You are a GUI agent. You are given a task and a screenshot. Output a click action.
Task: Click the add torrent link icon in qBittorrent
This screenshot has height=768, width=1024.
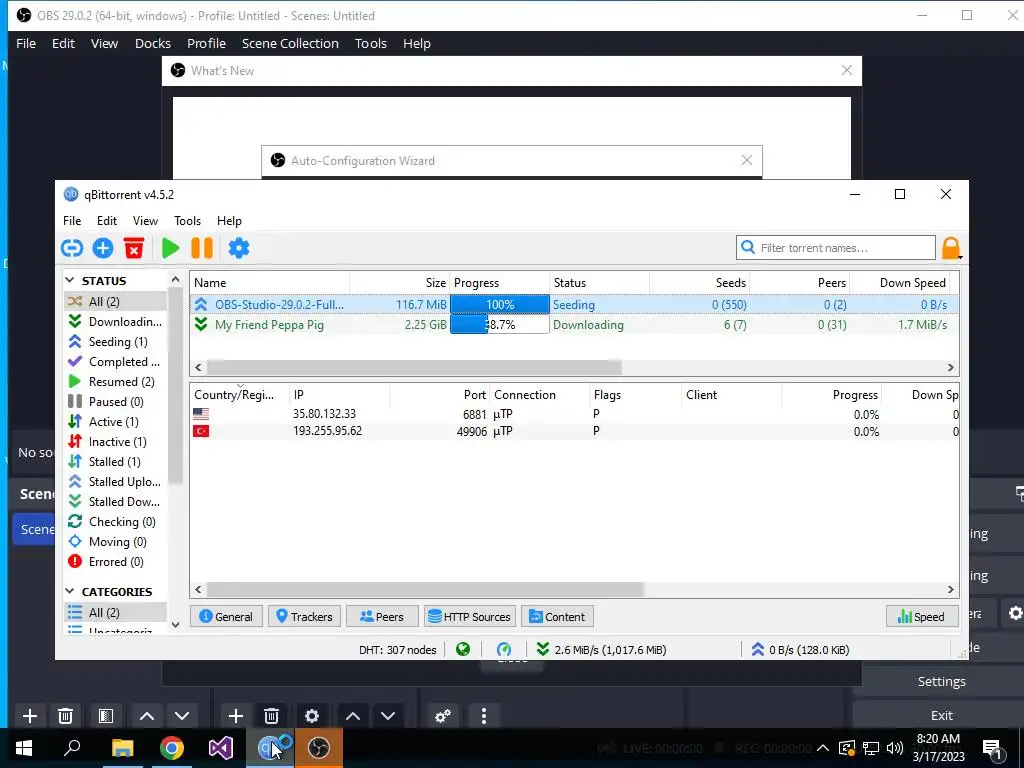point(72,248)
